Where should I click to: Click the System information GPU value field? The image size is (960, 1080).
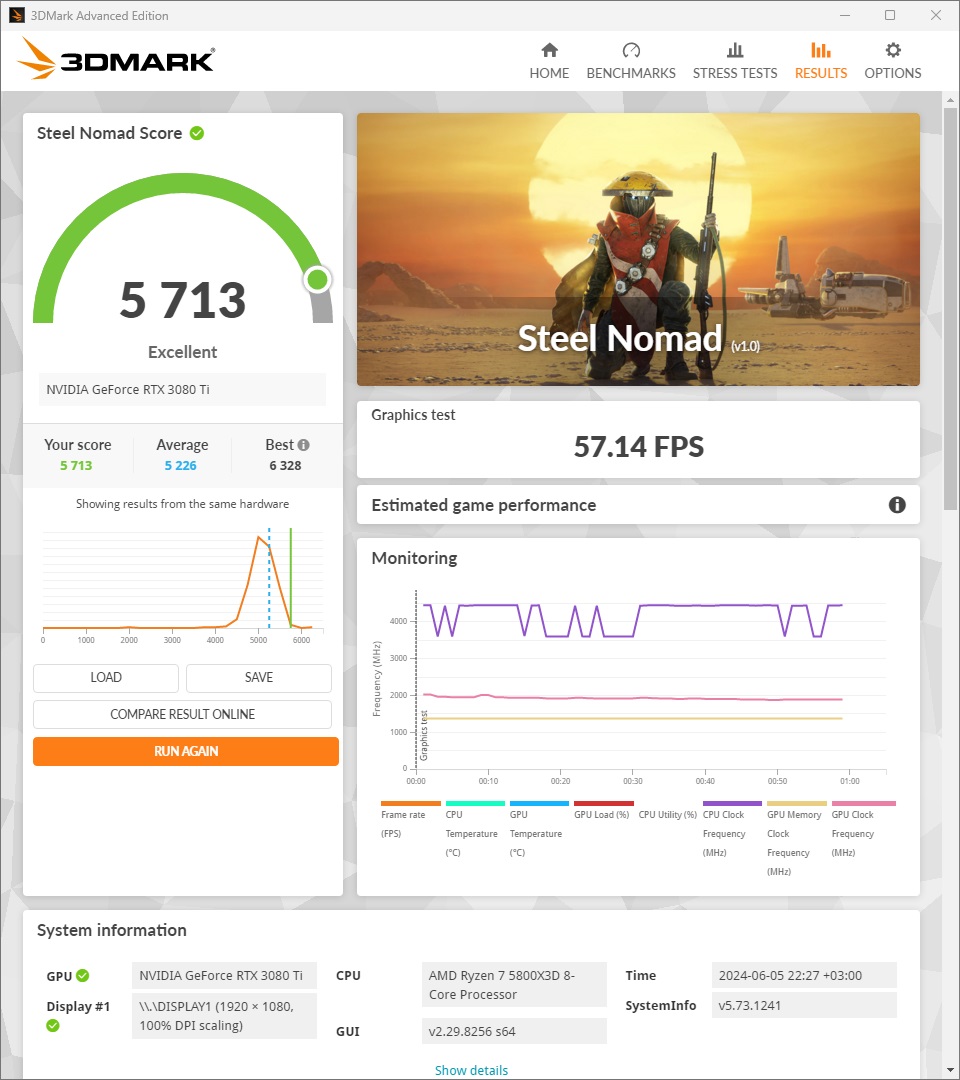pyautogui.click(x=224, y=975)
